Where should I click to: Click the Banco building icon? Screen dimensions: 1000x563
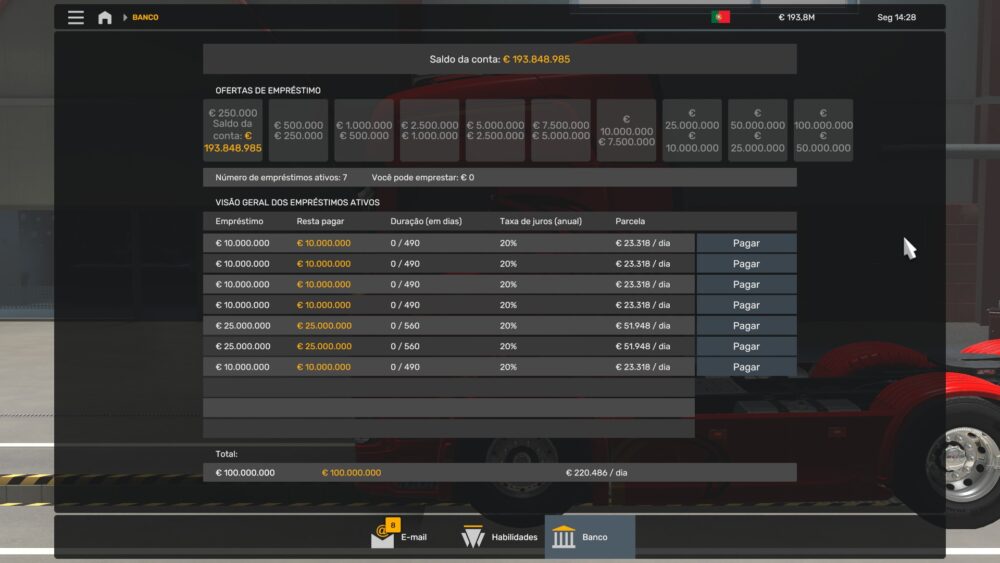tap(564, 537)
